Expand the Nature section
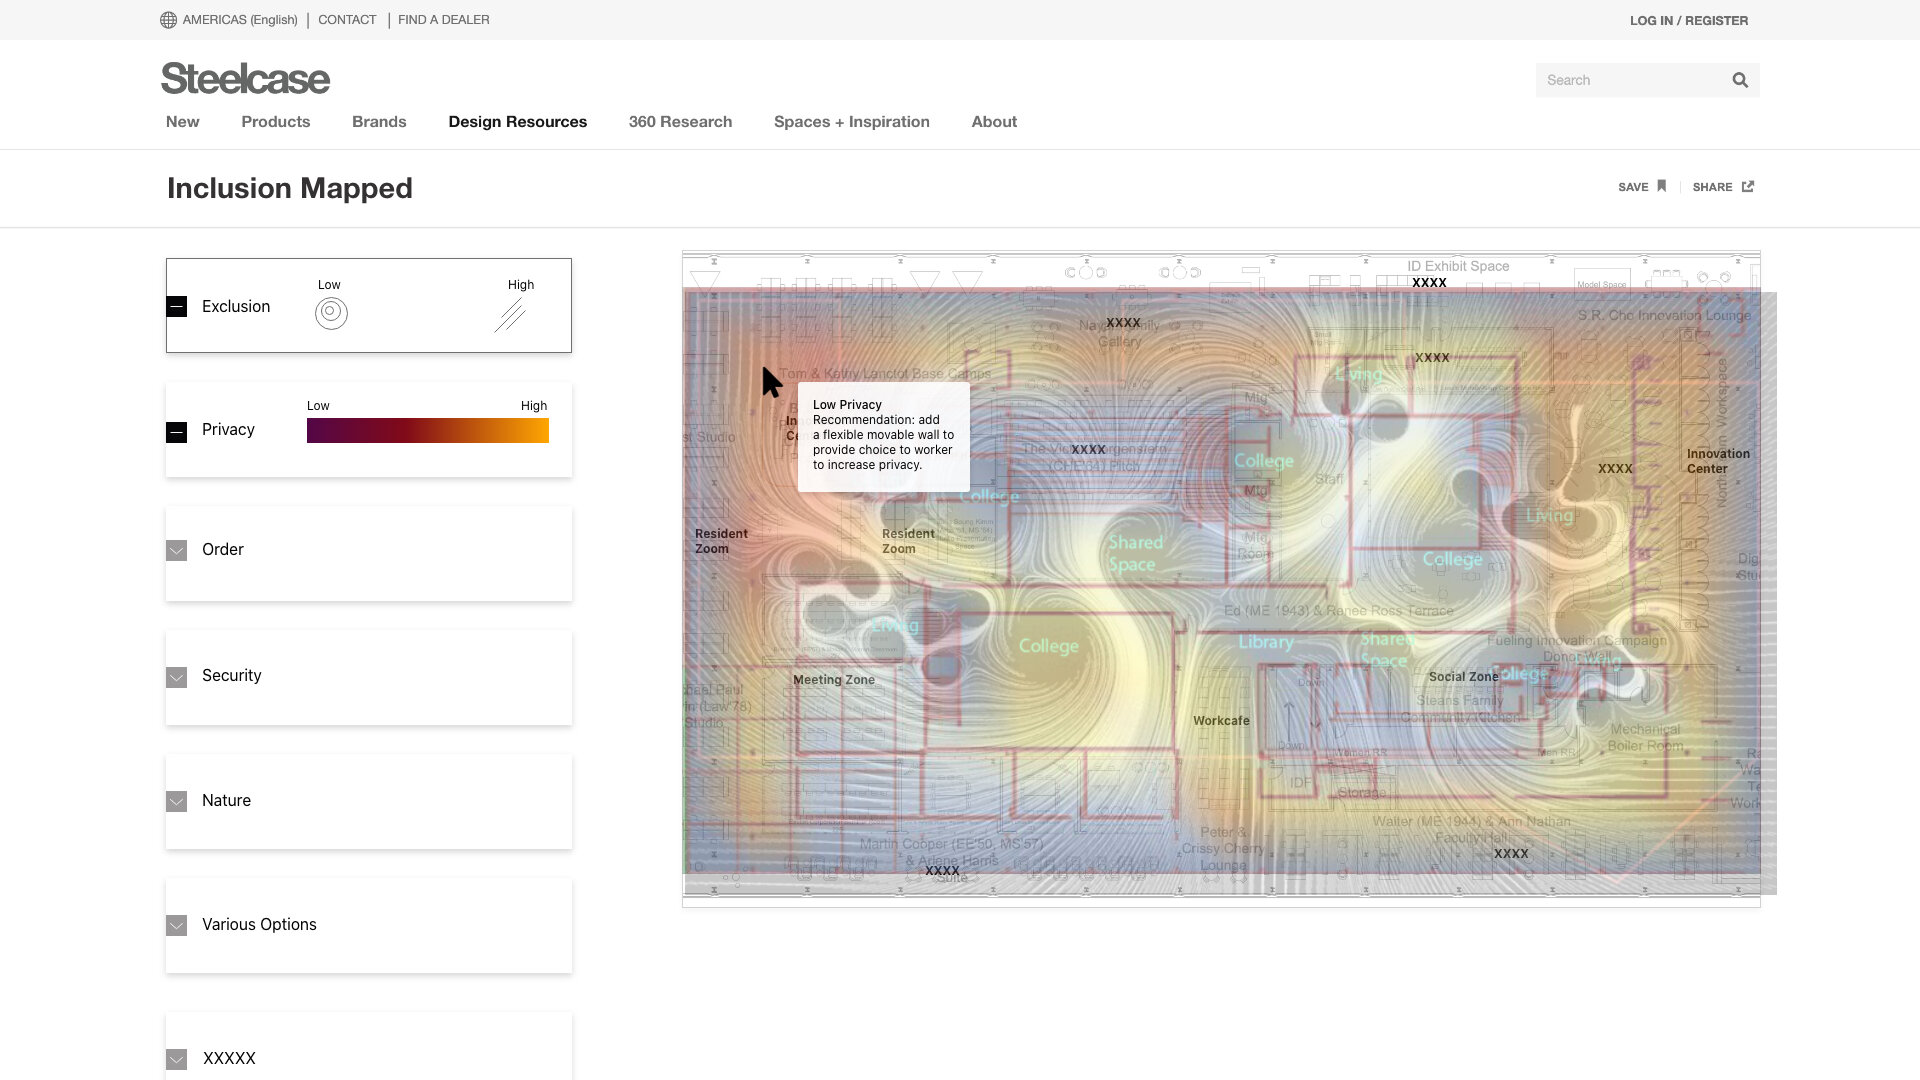Viewport: 1920px width, 1080px height. pos(177,802)
